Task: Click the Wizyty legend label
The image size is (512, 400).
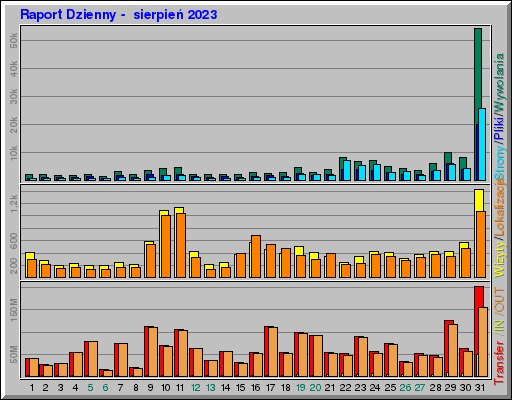Action: coord(499,259)
